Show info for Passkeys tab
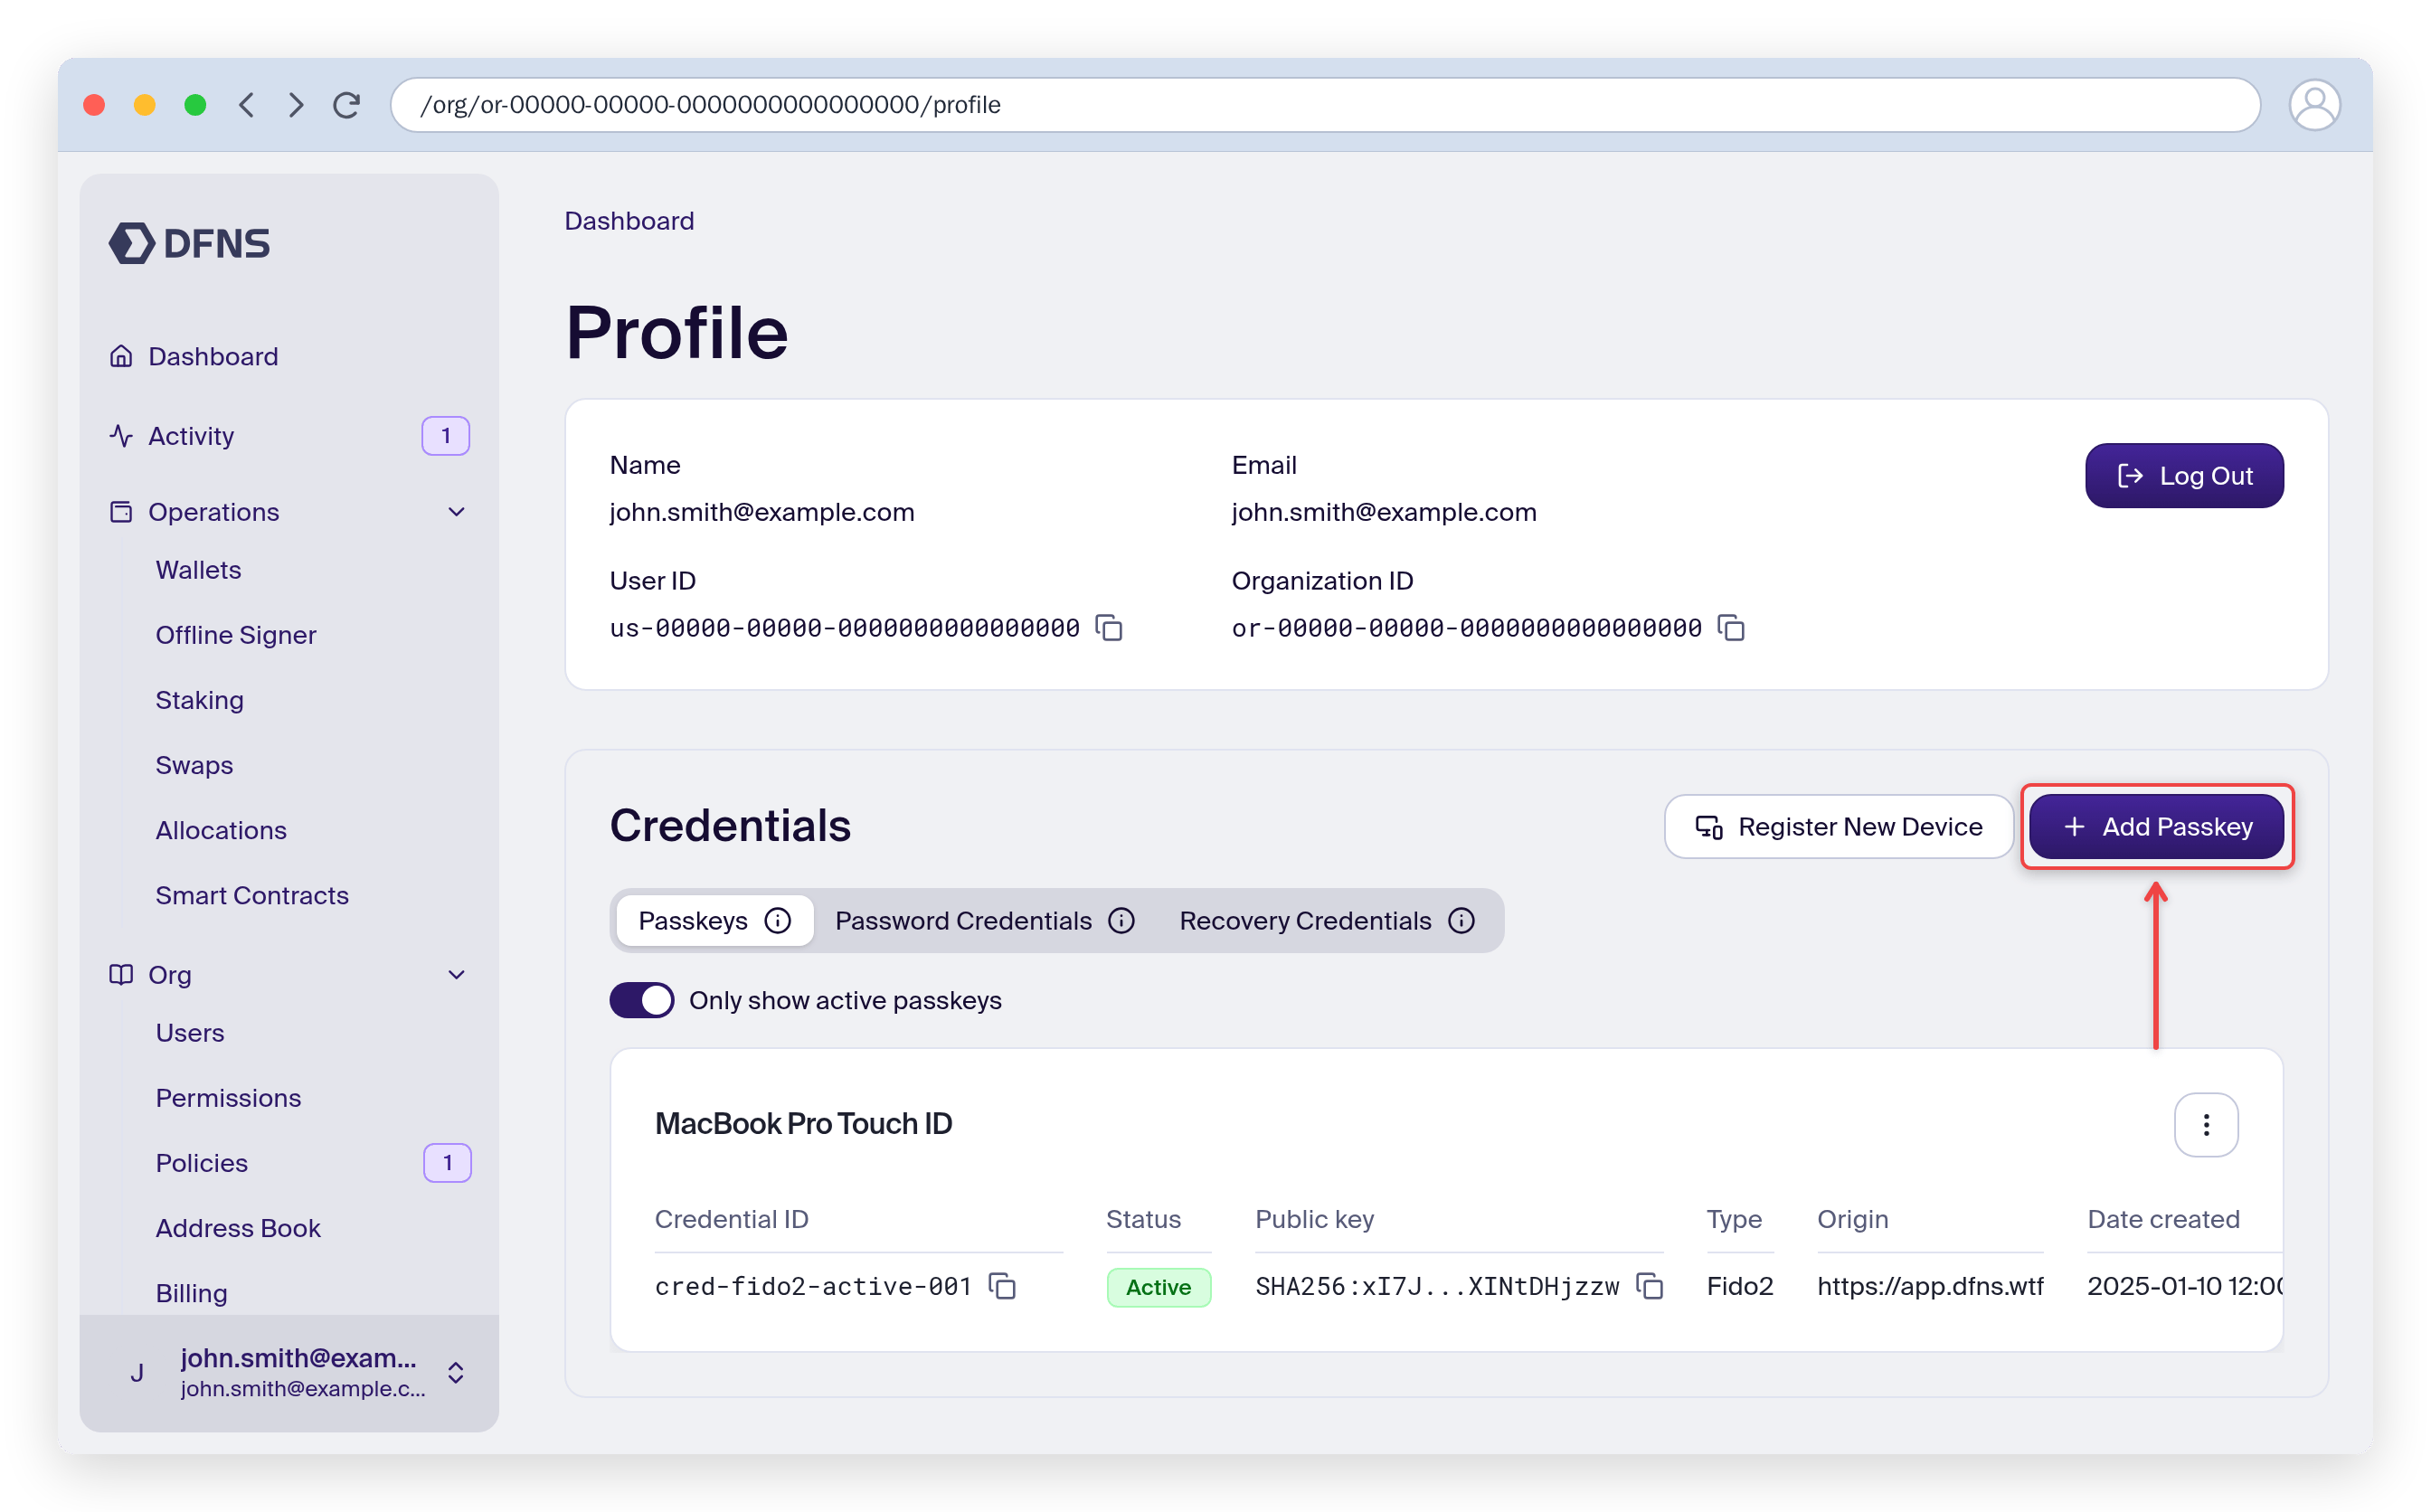The image size is (2431, 1512). coord(778,920)
